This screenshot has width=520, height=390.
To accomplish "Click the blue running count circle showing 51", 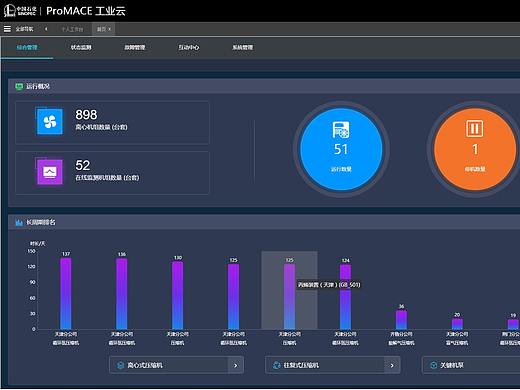I will click(x=341, y=149).
